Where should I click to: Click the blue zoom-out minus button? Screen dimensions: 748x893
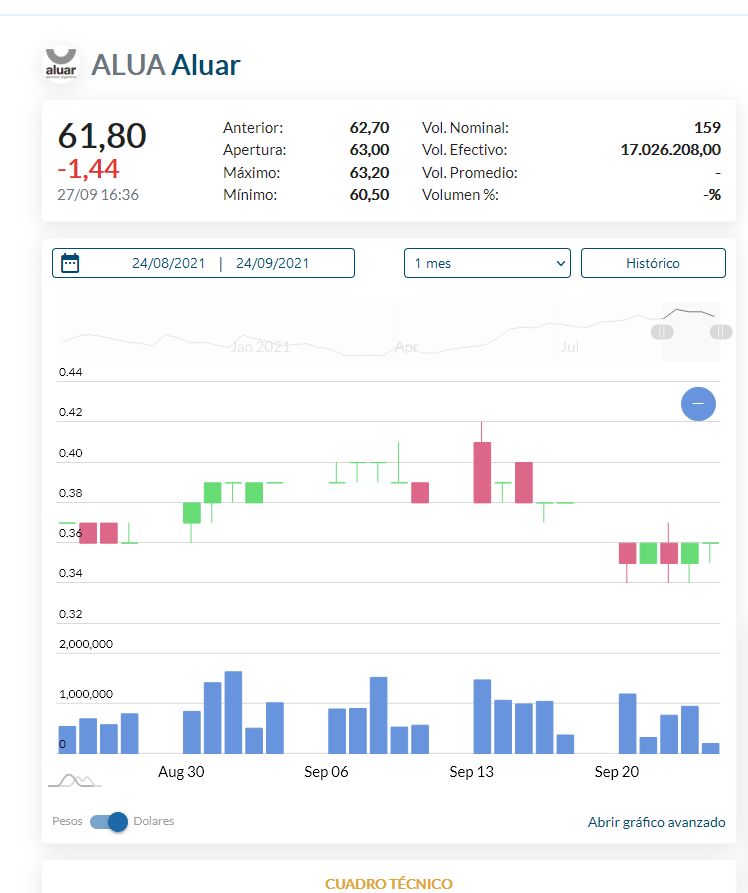pyautogui.click(x=698, y=404)
